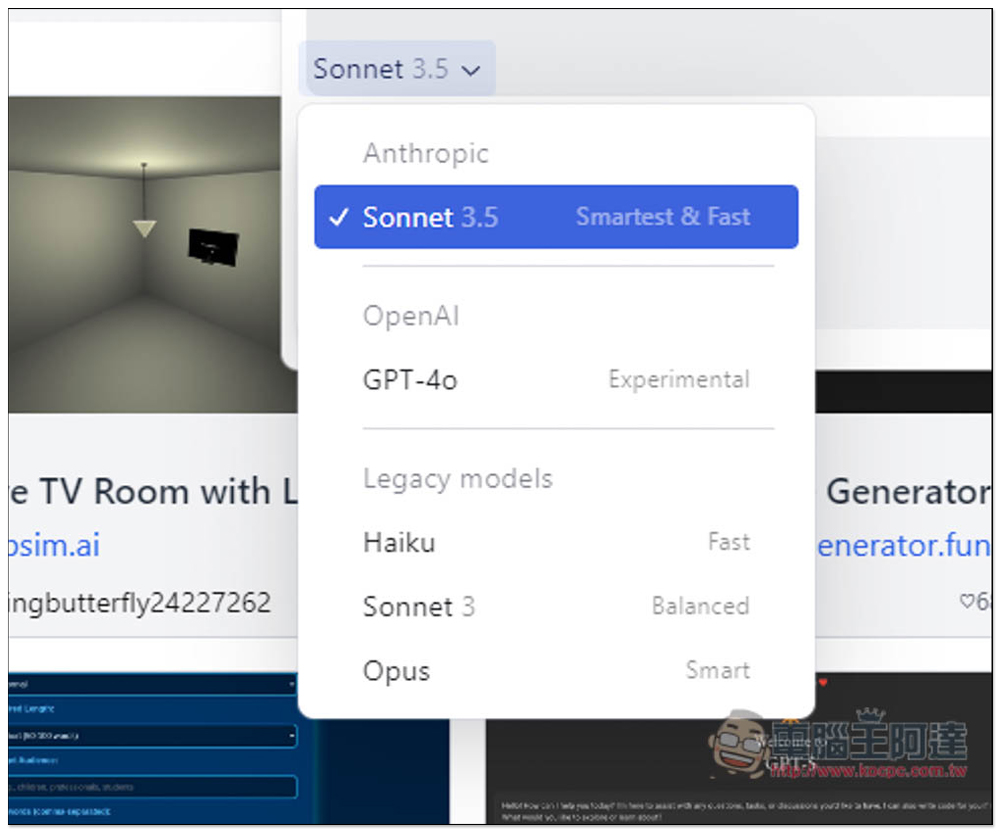
Task: Open the Sonnet 3.5 model dropdown
Action: 396,69
